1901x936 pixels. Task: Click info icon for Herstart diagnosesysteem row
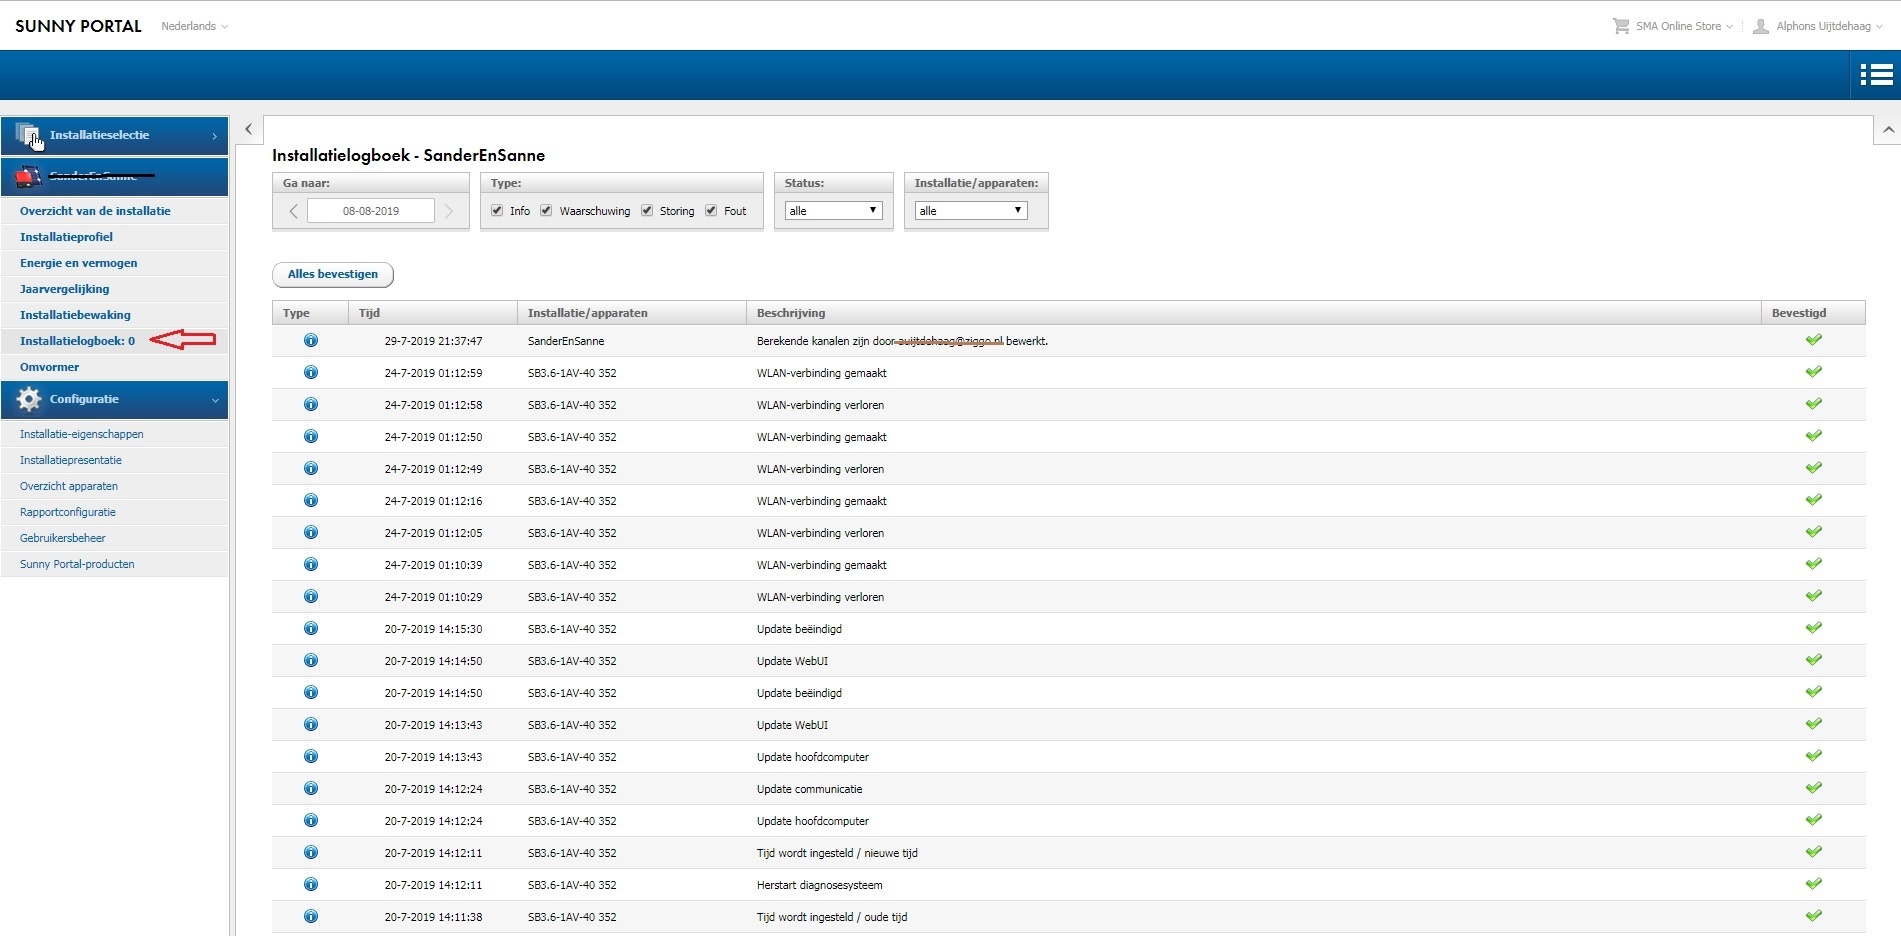(311, 885)
